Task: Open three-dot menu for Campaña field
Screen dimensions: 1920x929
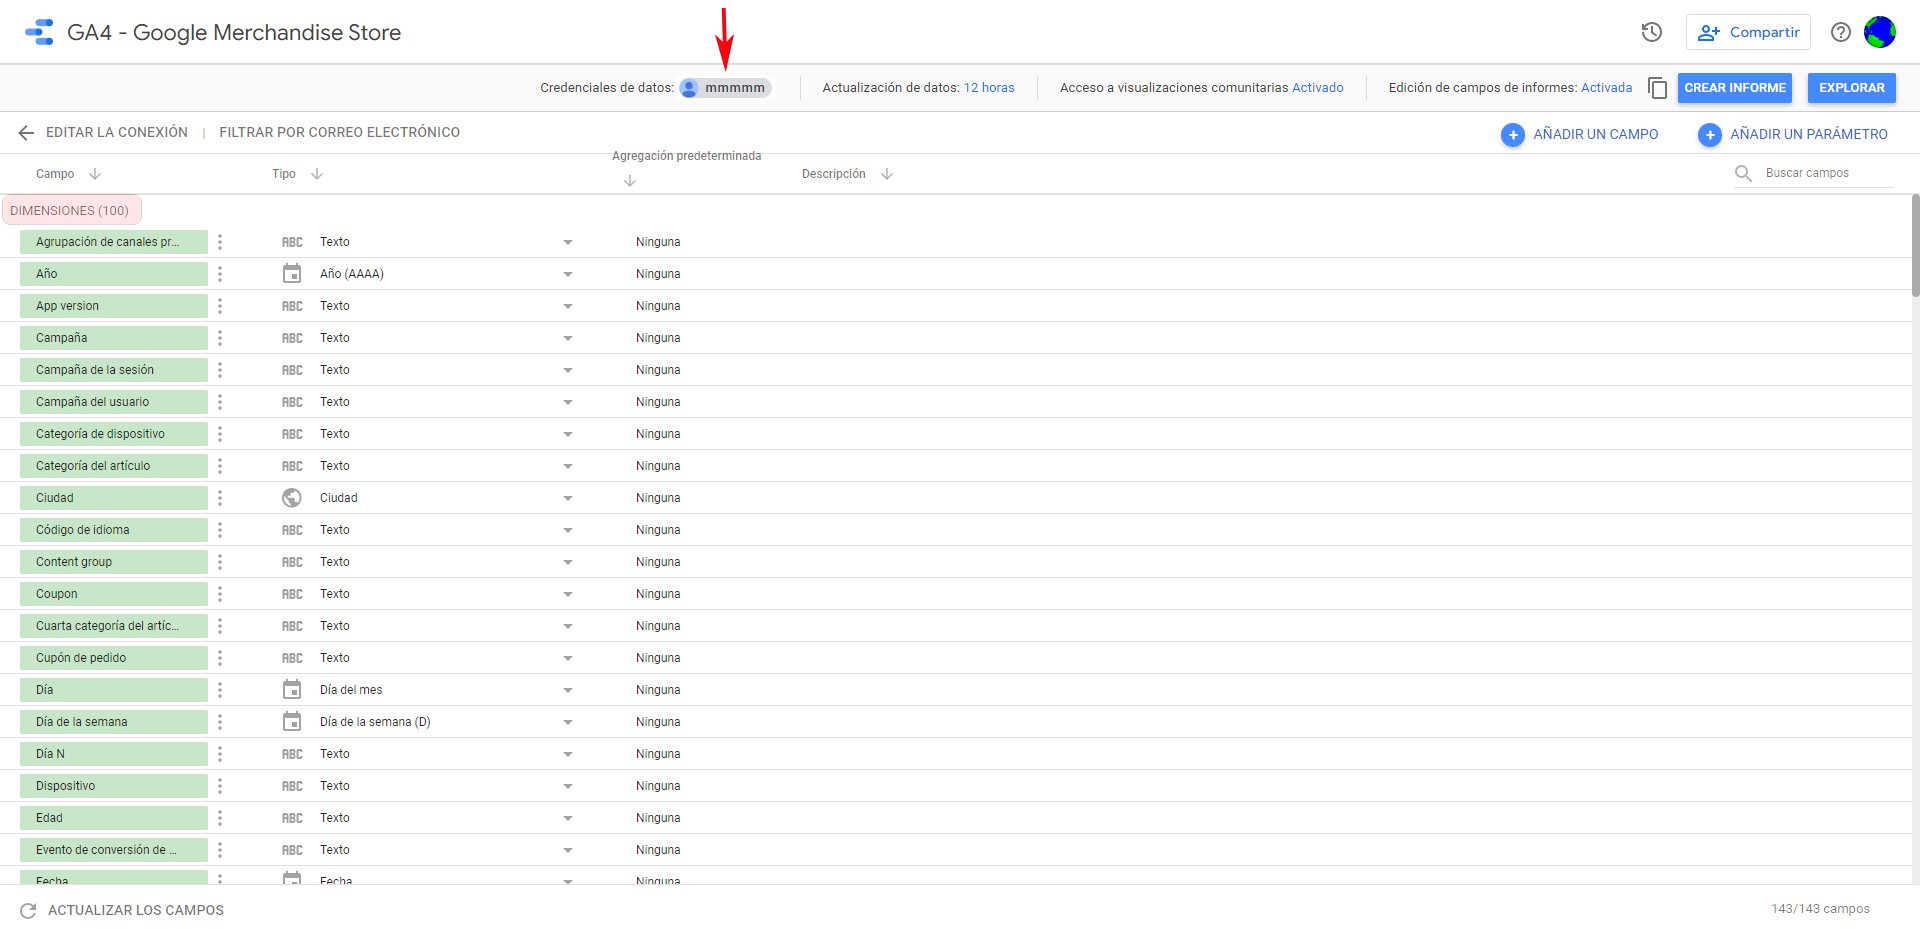Action: point(220,338)
